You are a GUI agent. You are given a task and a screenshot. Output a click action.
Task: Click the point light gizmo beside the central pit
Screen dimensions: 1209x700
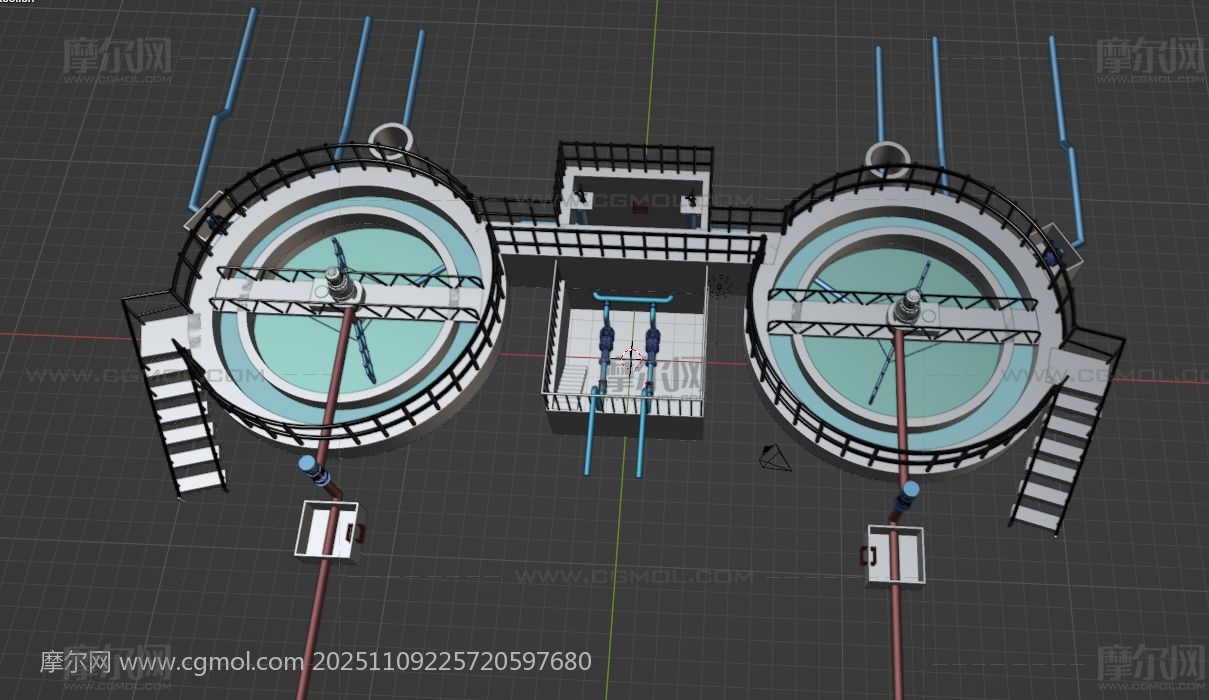click(718, 289)
